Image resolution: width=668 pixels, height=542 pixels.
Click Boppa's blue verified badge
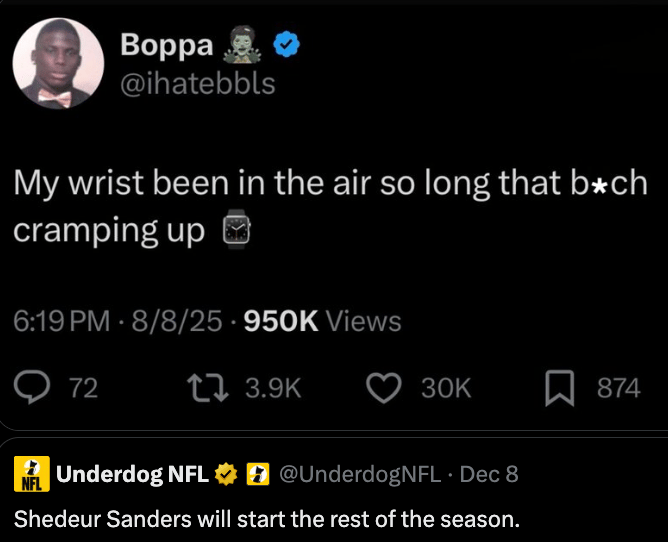pos(288,45)
